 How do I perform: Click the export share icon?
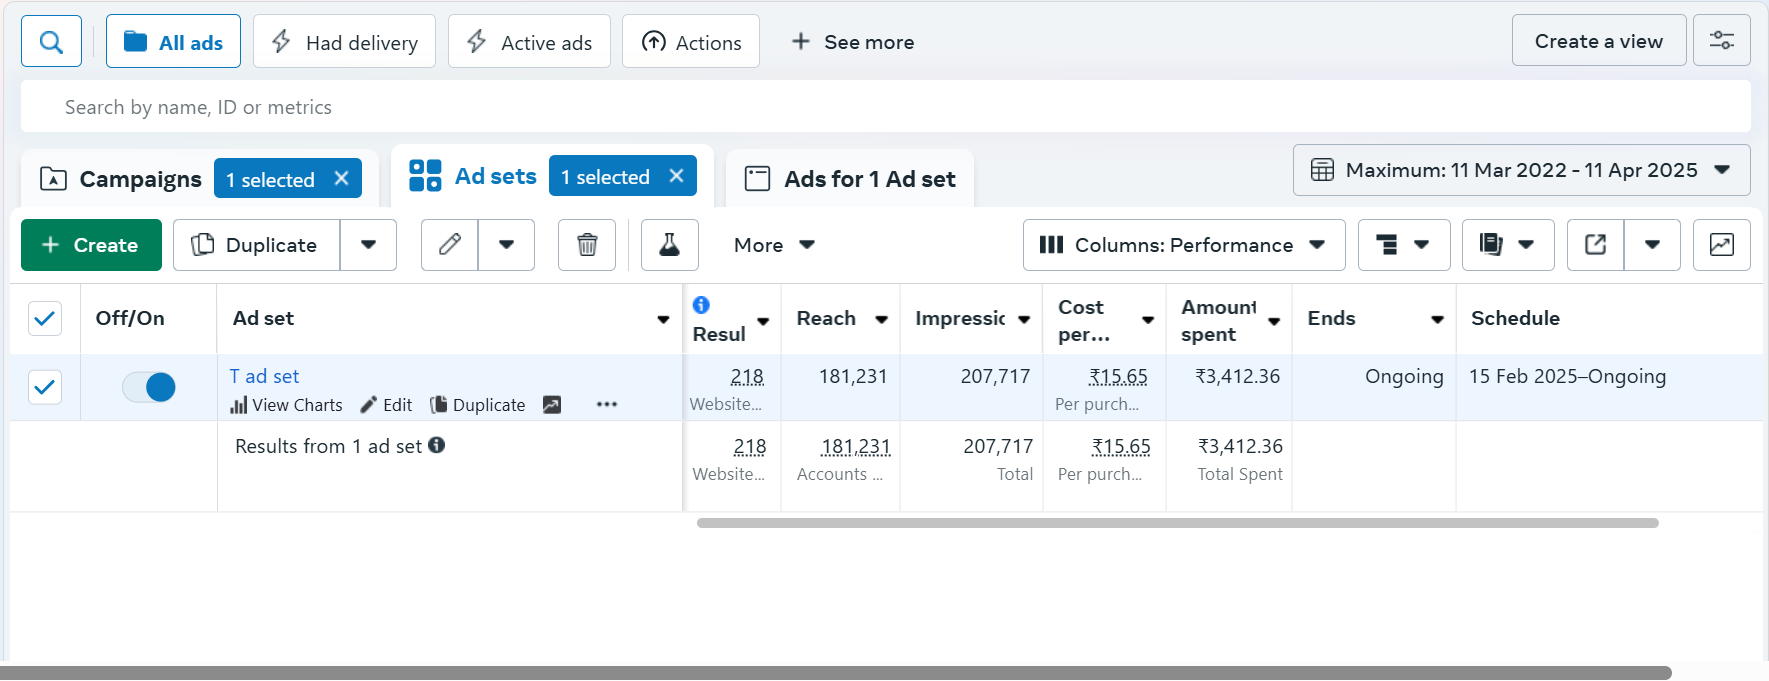(x=1595, y=245)
